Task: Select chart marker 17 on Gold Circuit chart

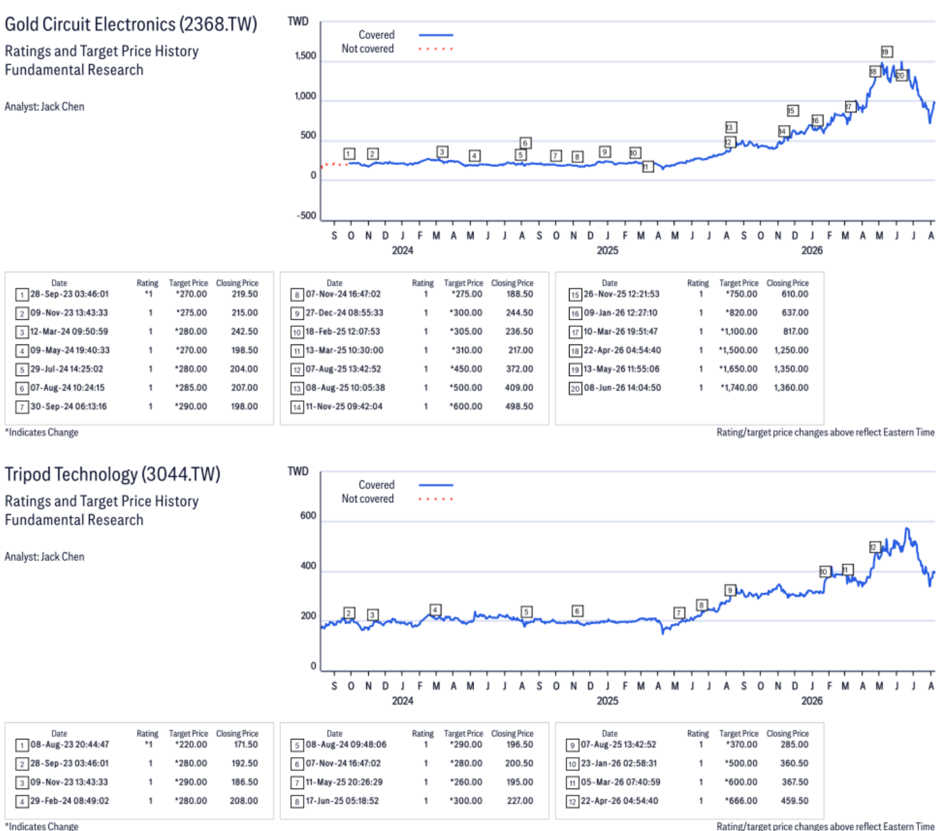Action: click(850, 107)
